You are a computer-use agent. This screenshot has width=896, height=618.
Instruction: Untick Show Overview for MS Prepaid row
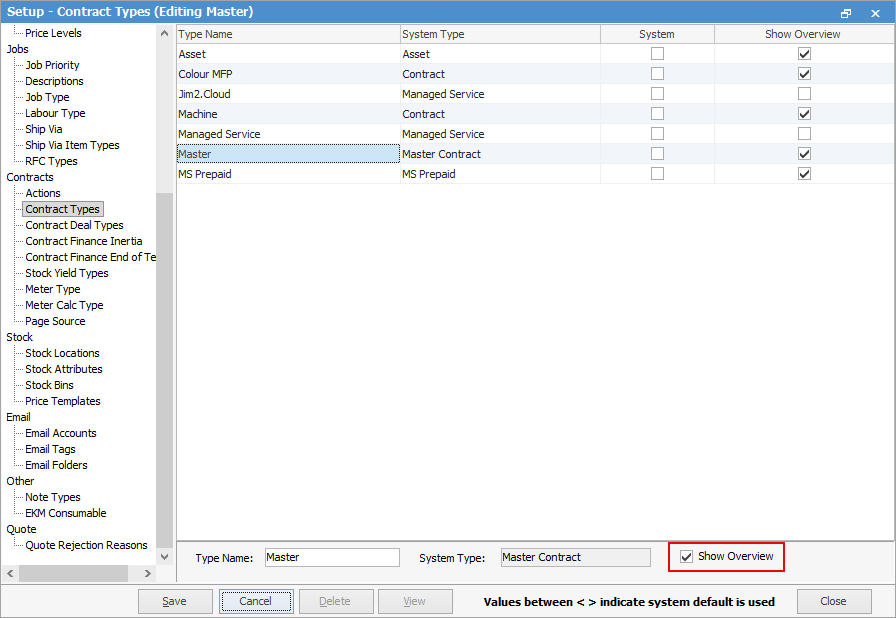(804, 174)
